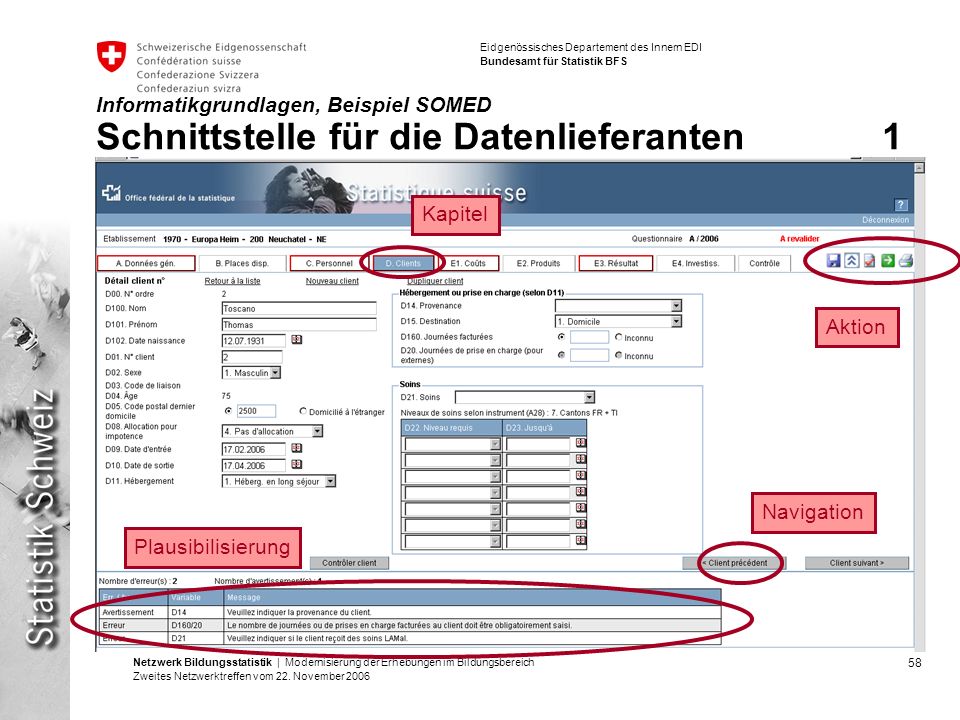This screenshot has width=960, height=720.
Task: Select the Domicilié à l'étranger radio button
Action: [x=303, y=411]
